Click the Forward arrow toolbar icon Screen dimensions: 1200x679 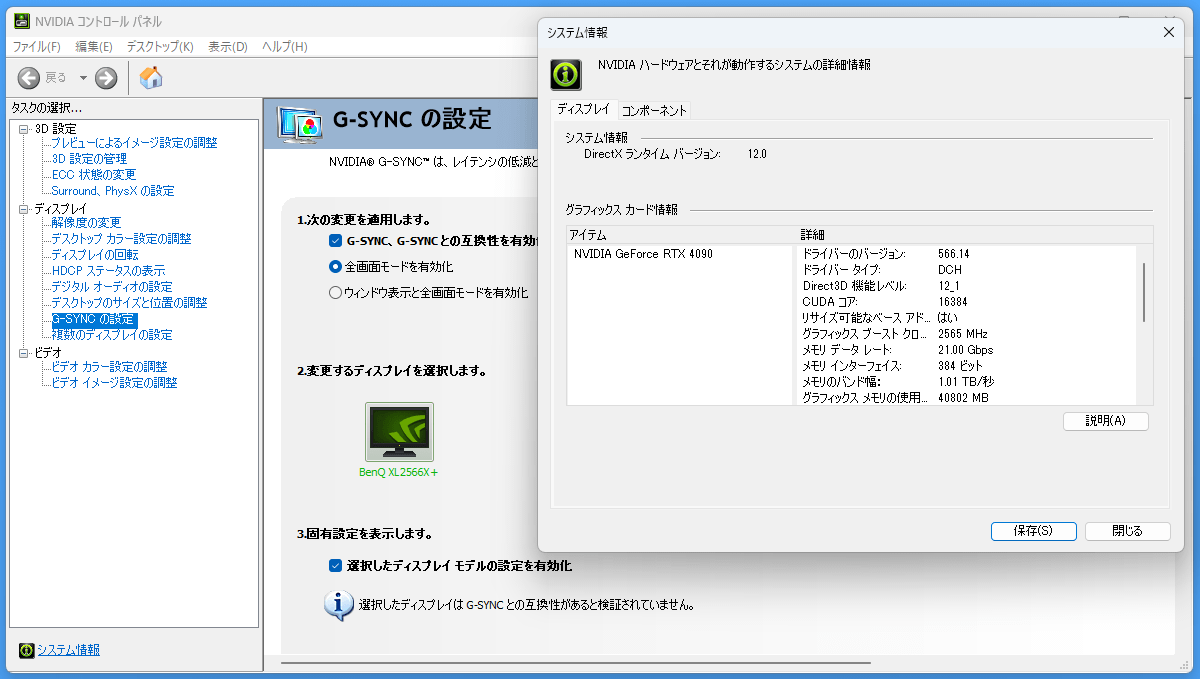pyautogui.click(x=106, y=78)
